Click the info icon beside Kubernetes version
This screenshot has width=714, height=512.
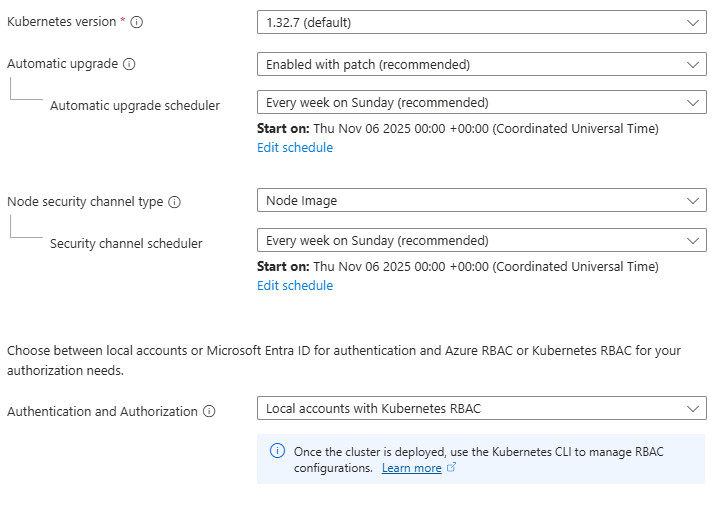pos(137,22)
